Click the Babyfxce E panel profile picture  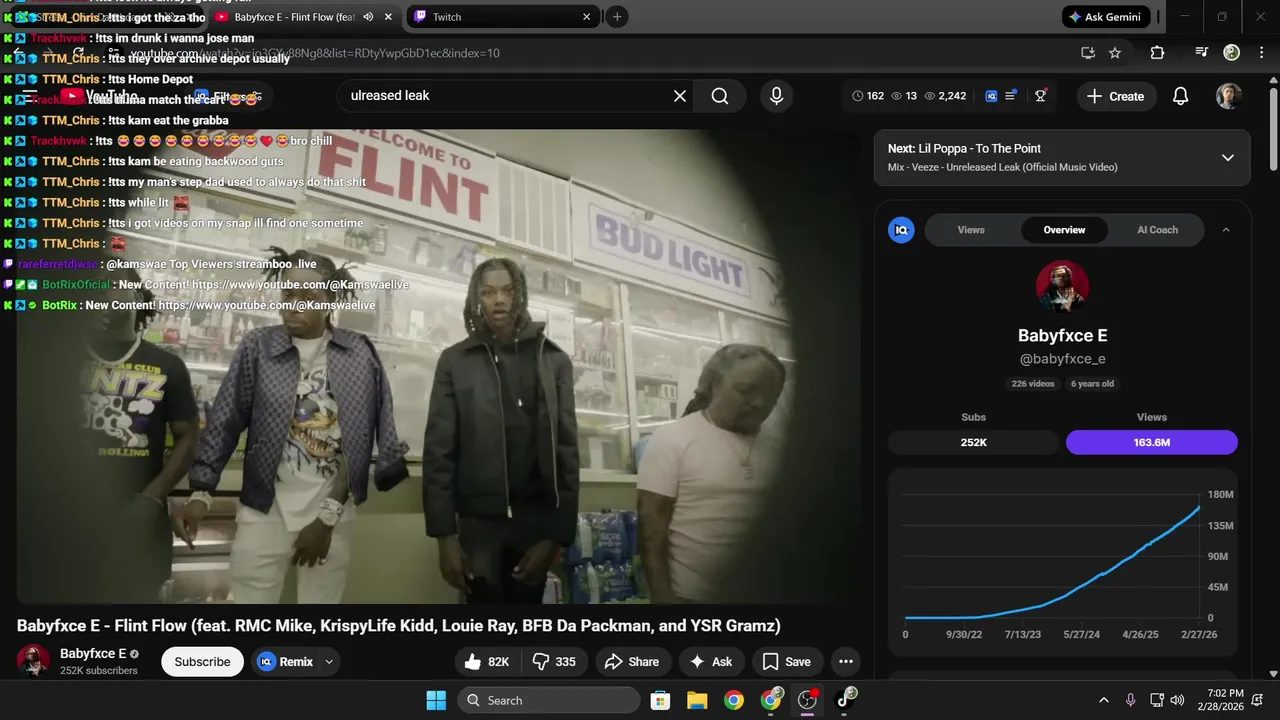[x=1062, y=287]
